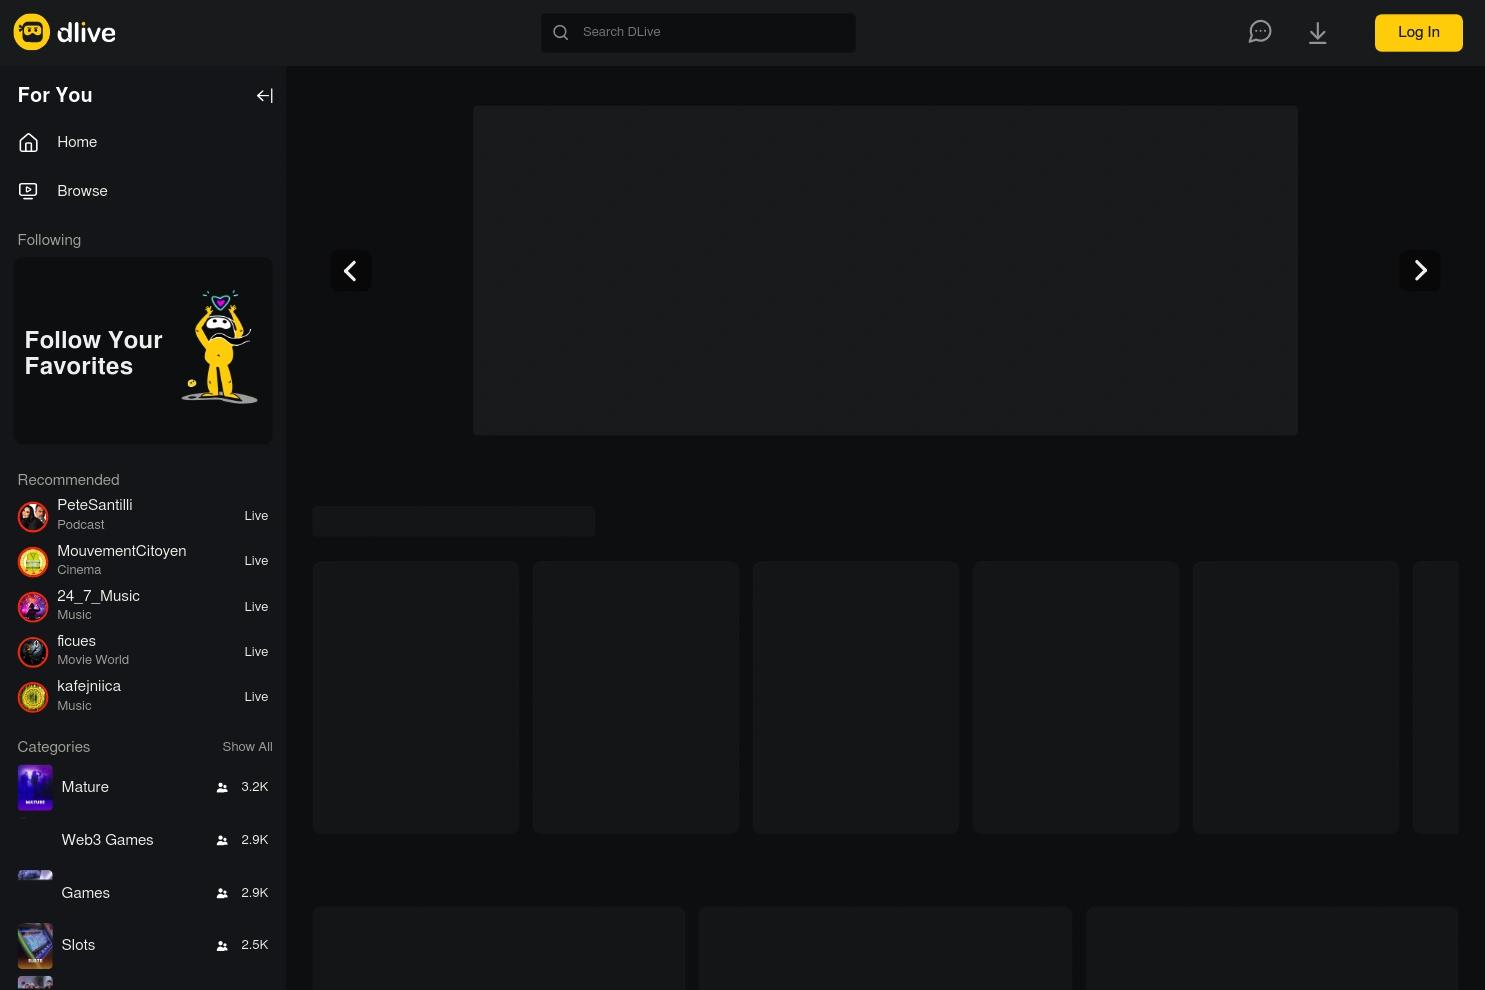The height and width of the screenshot is (990, 1485).
Task: Click kafejniica's channel avatar
Action: pos(33,697)
